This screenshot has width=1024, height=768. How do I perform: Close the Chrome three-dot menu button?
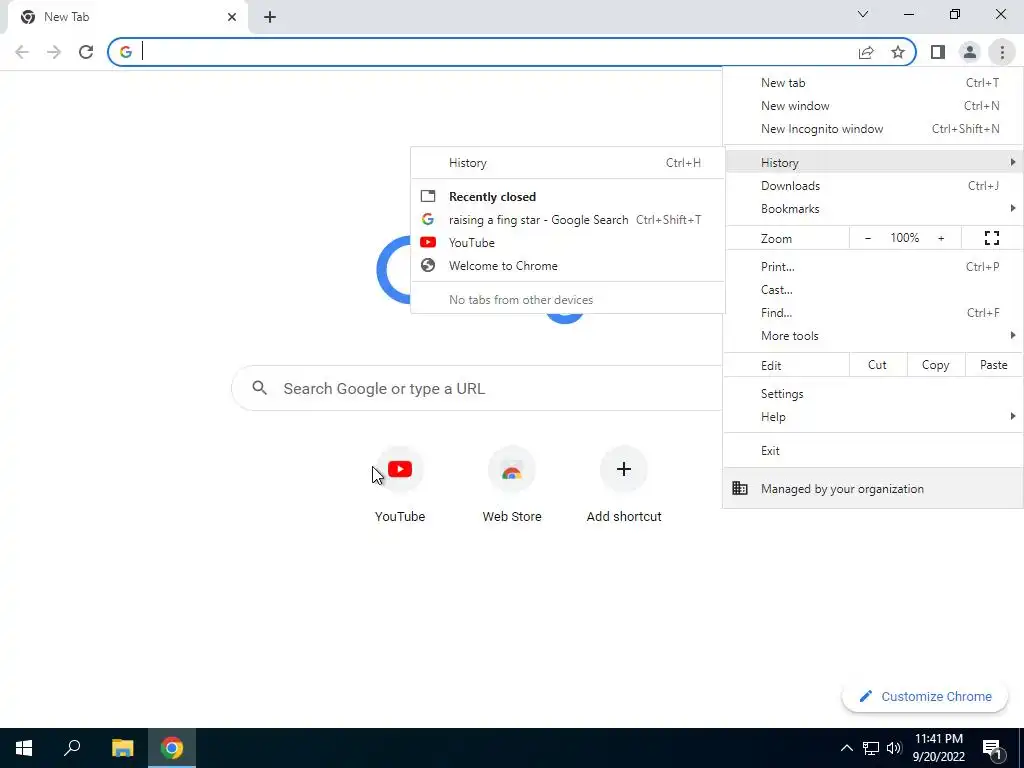pos(1002,52)
